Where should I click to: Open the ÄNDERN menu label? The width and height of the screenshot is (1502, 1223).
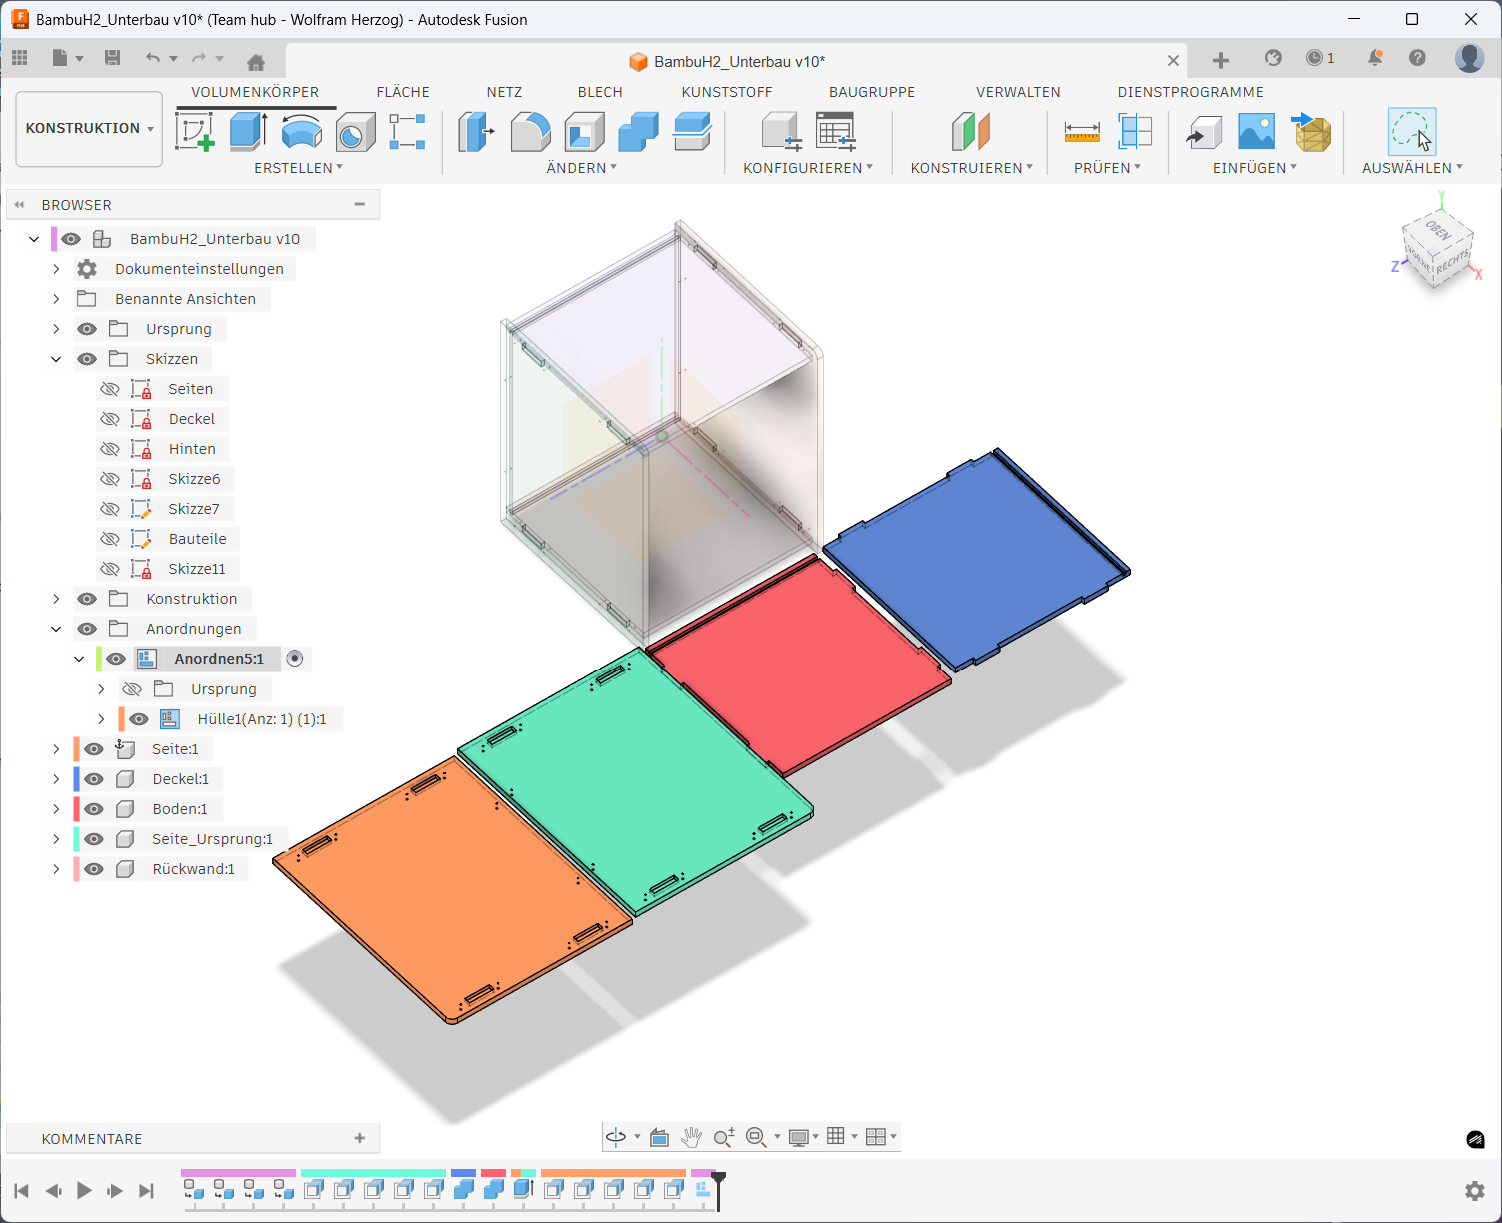click(581, 168)
